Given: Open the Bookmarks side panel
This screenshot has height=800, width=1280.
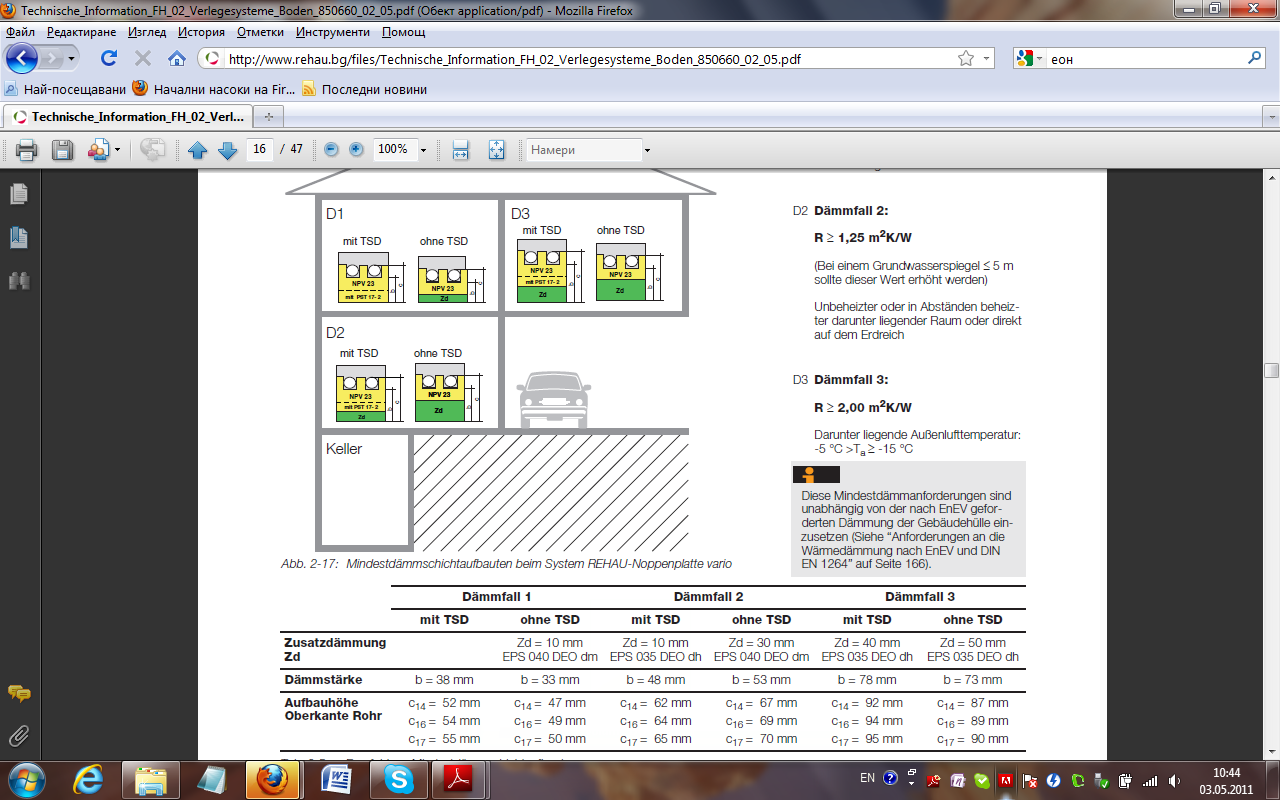Looking at the screenshot, I should click(19, 237).
